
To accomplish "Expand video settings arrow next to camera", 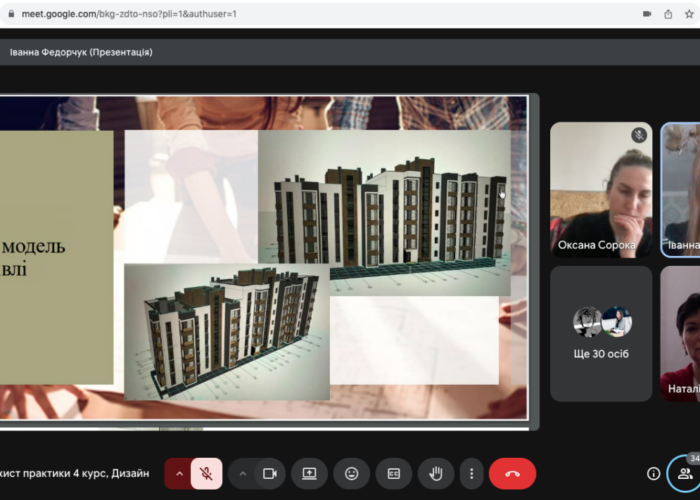I will point(242,473).
